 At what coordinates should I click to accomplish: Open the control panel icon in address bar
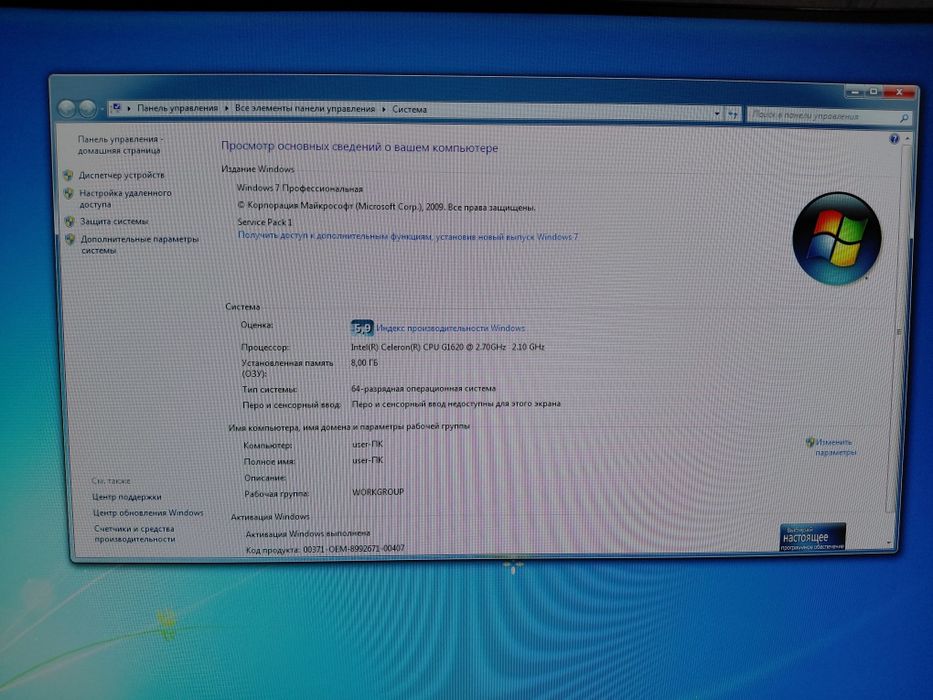coord(117,108)
